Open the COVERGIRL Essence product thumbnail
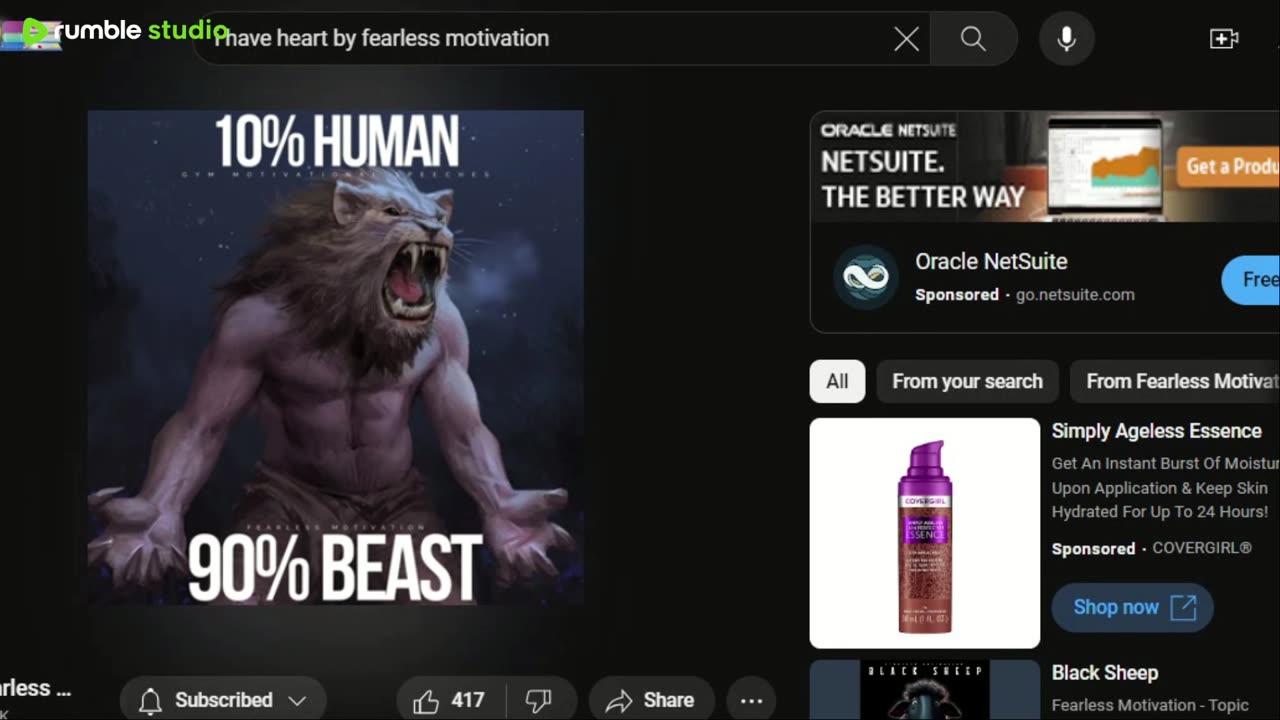1280x720 pixels. point(925,533)
